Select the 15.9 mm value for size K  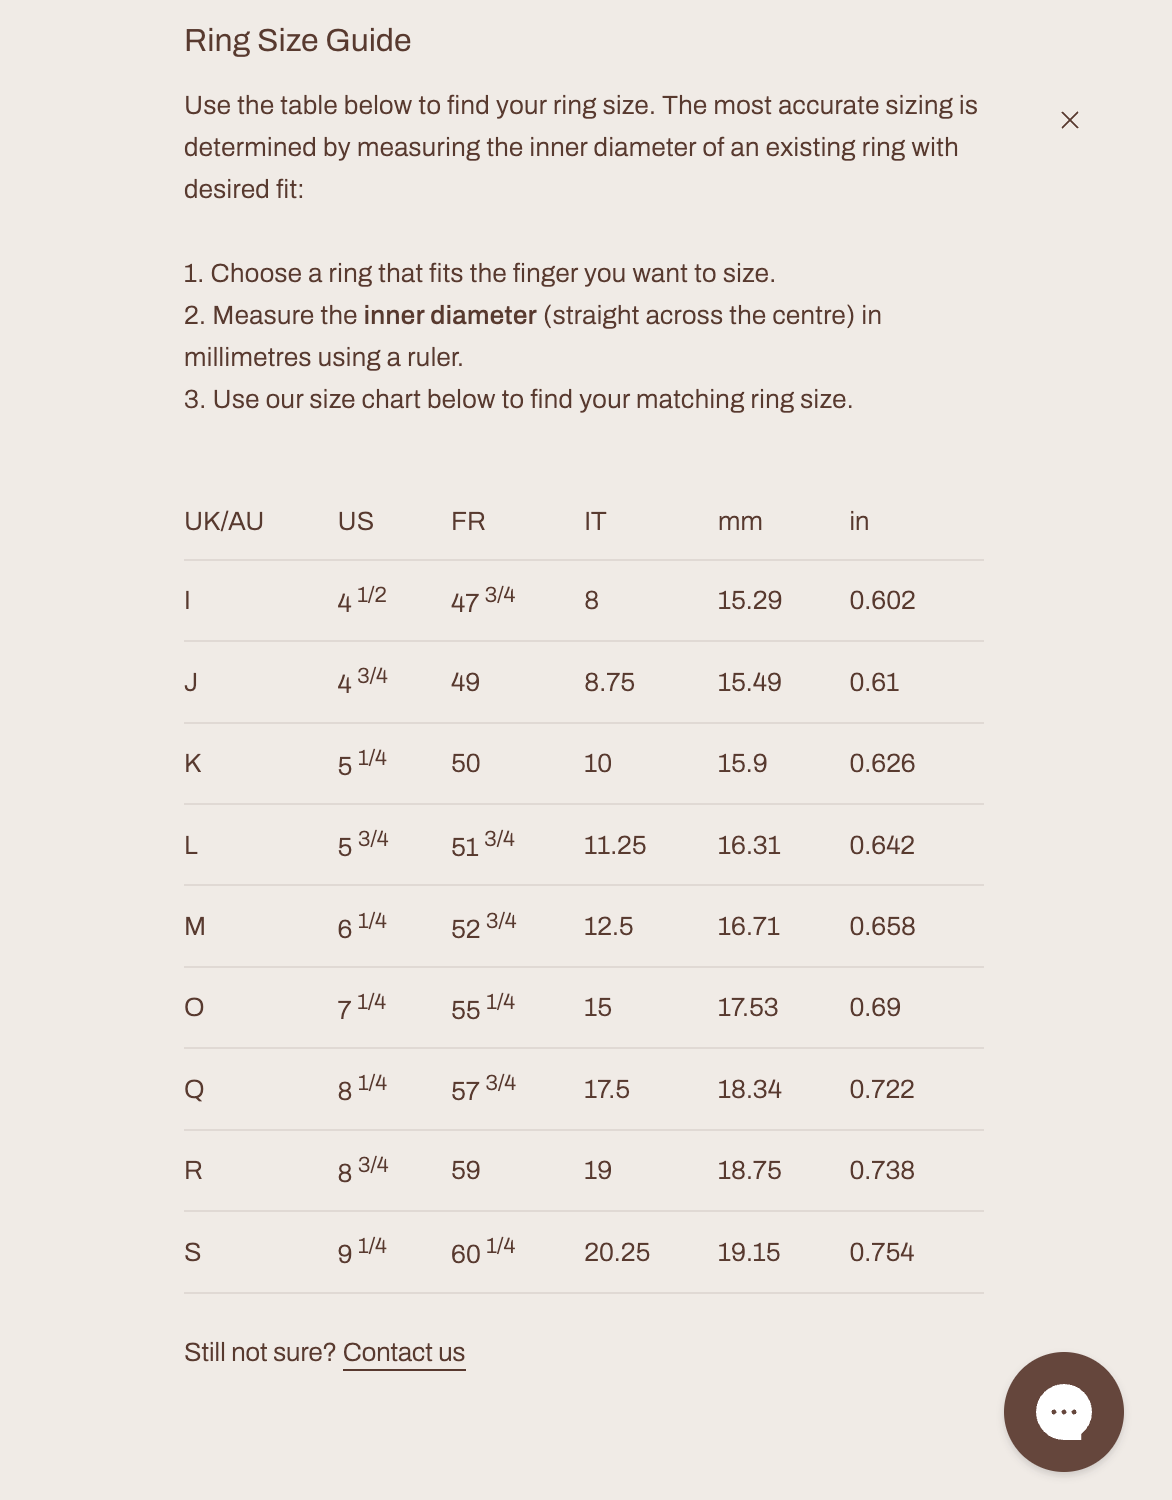coord(742,763)
